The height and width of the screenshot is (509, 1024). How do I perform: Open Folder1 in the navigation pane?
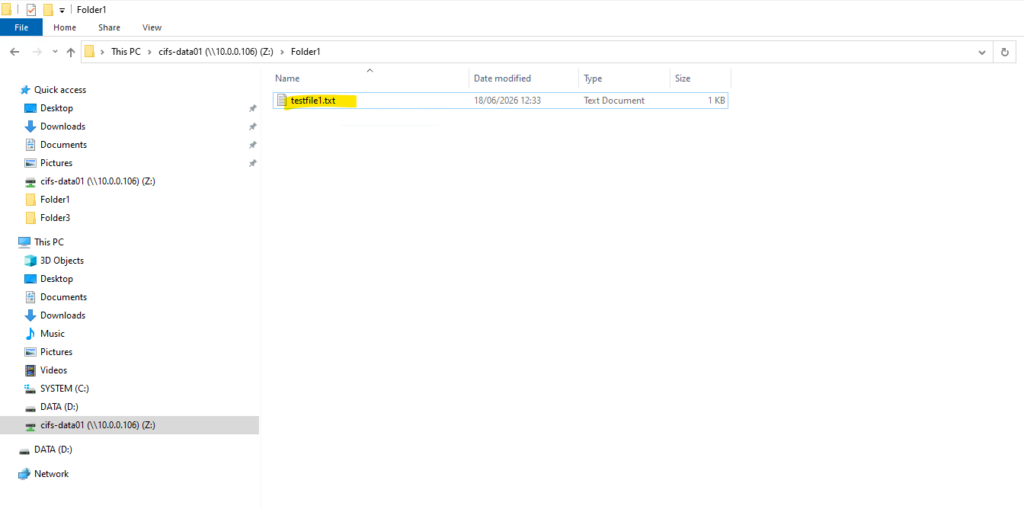point(55,199)
